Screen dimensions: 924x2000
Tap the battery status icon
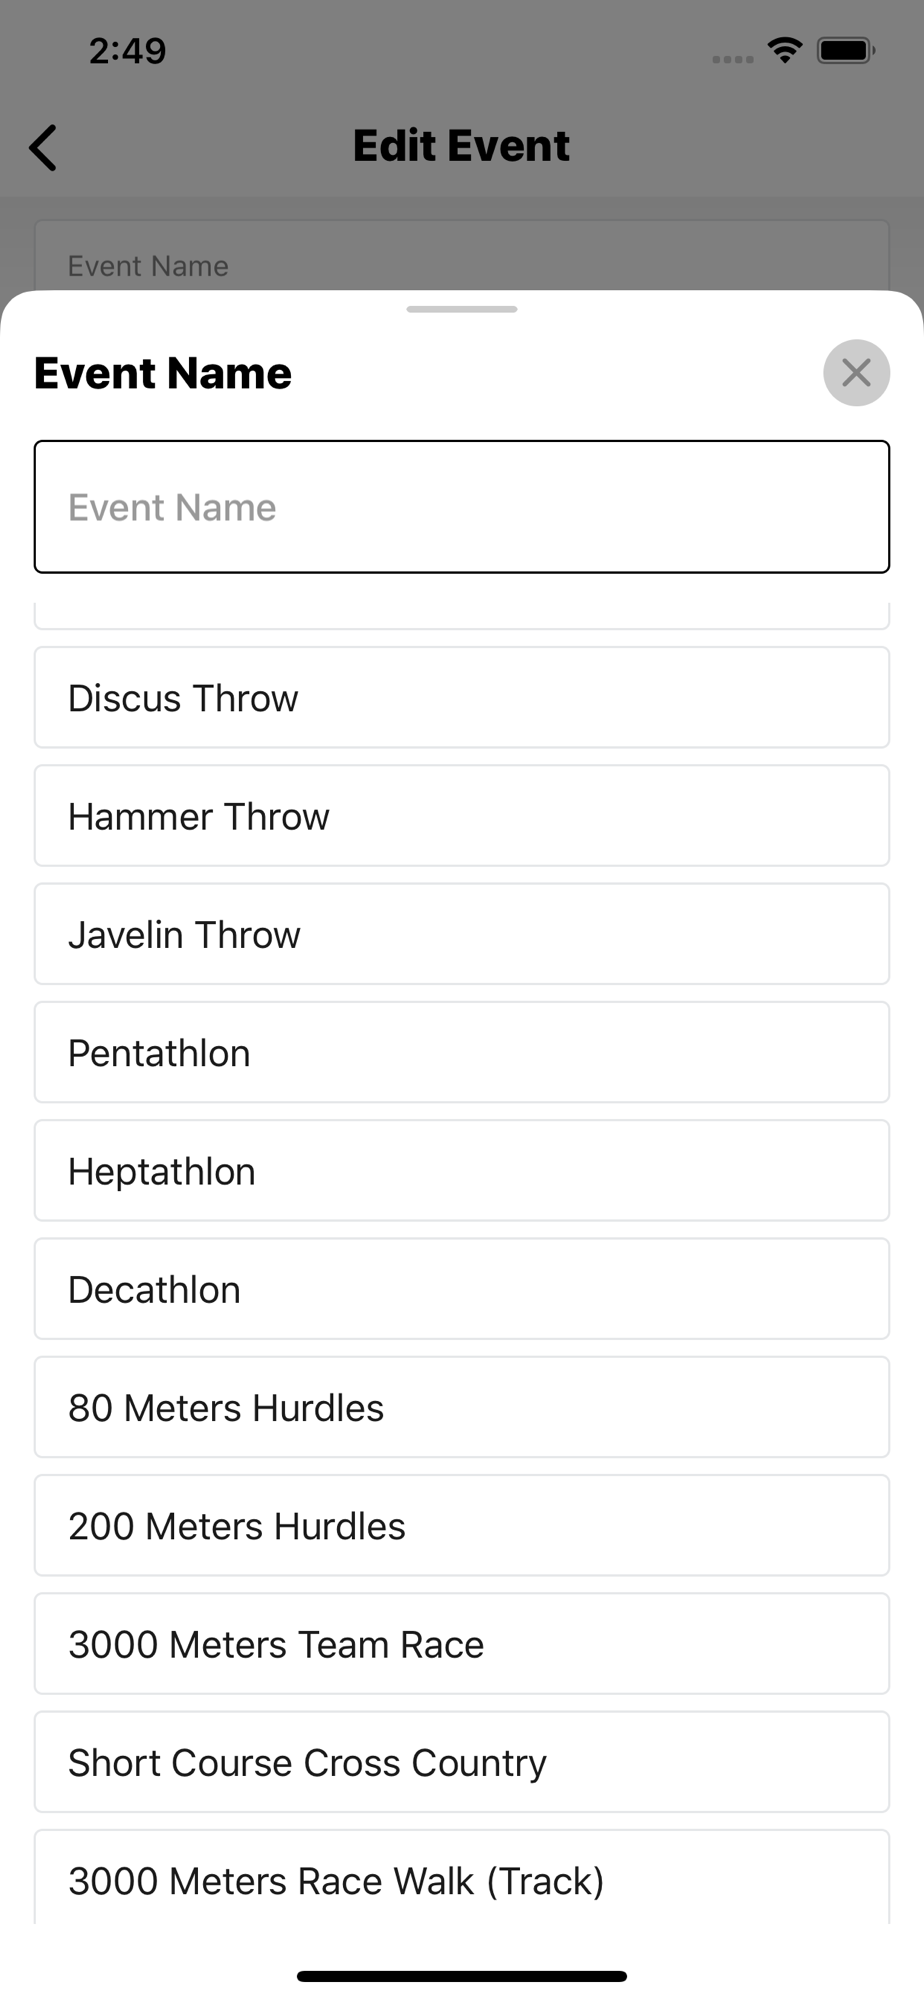coord(845,50)
